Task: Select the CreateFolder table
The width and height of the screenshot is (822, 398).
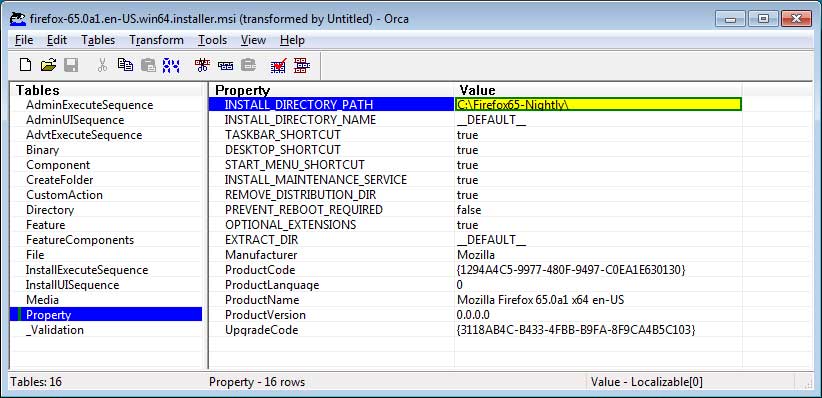Action: click(60, 180)
